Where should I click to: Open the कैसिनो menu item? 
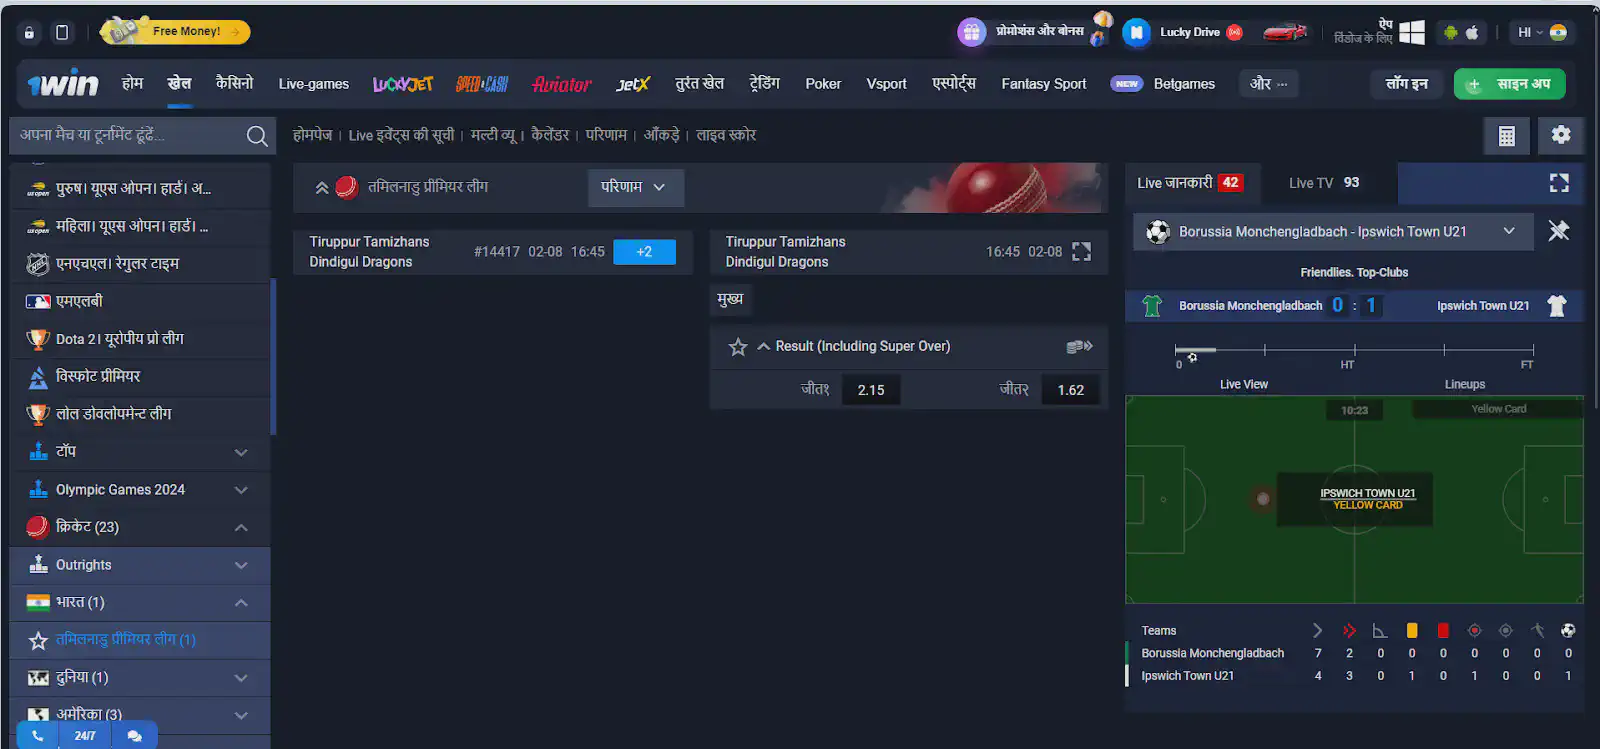coord(235,83)
